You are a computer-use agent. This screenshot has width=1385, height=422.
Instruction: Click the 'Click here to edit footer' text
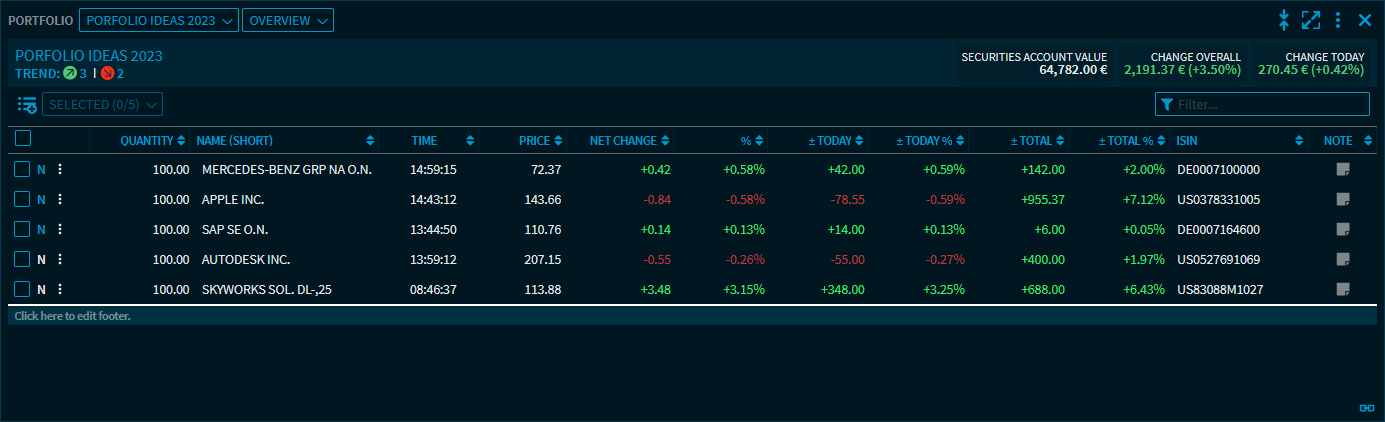(x=73, y=316)
